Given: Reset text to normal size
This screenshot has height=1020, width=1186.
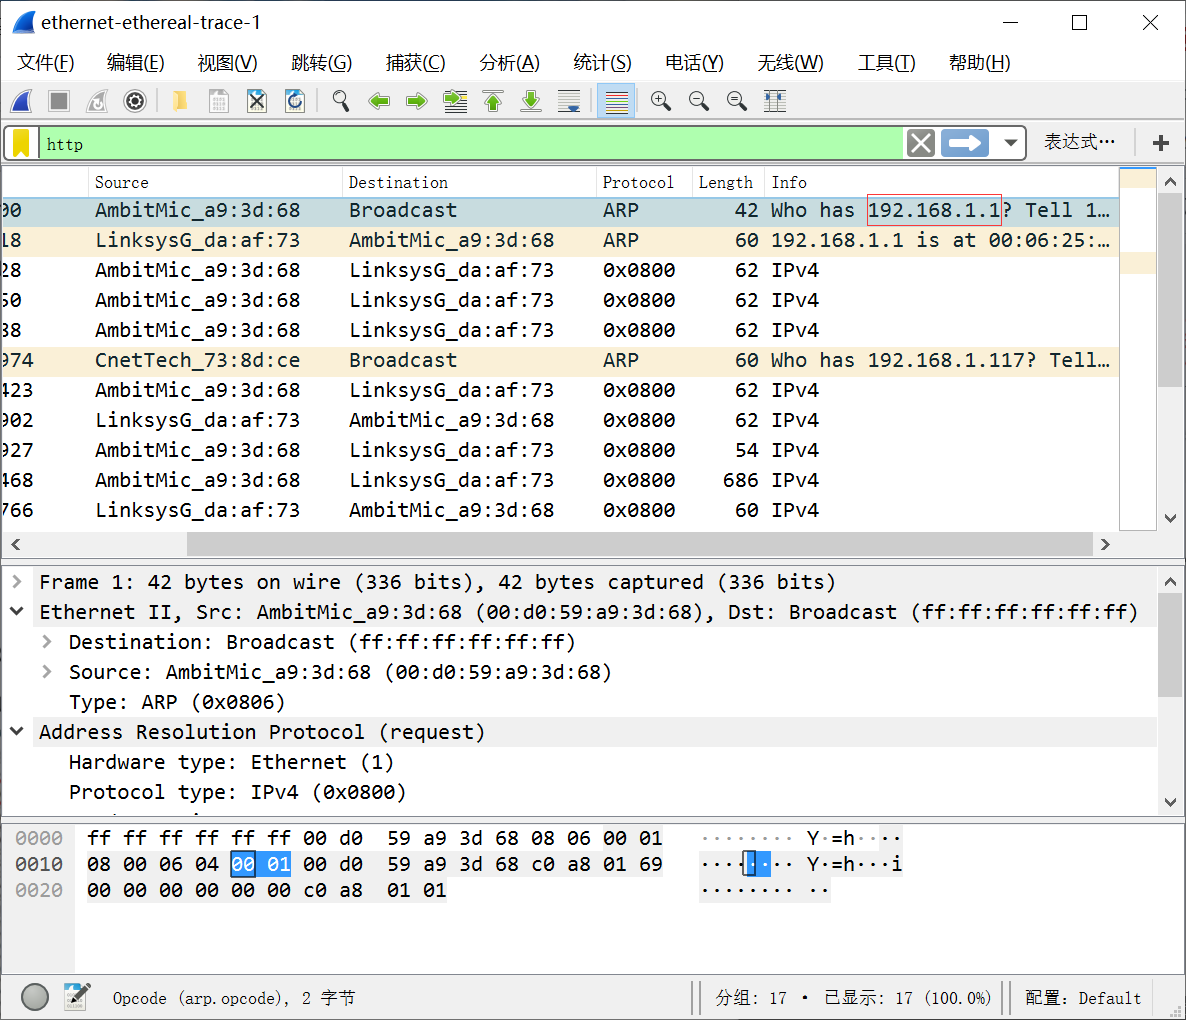Looking at the screenshot, I should pyautogui.click(x=737, y=101).
